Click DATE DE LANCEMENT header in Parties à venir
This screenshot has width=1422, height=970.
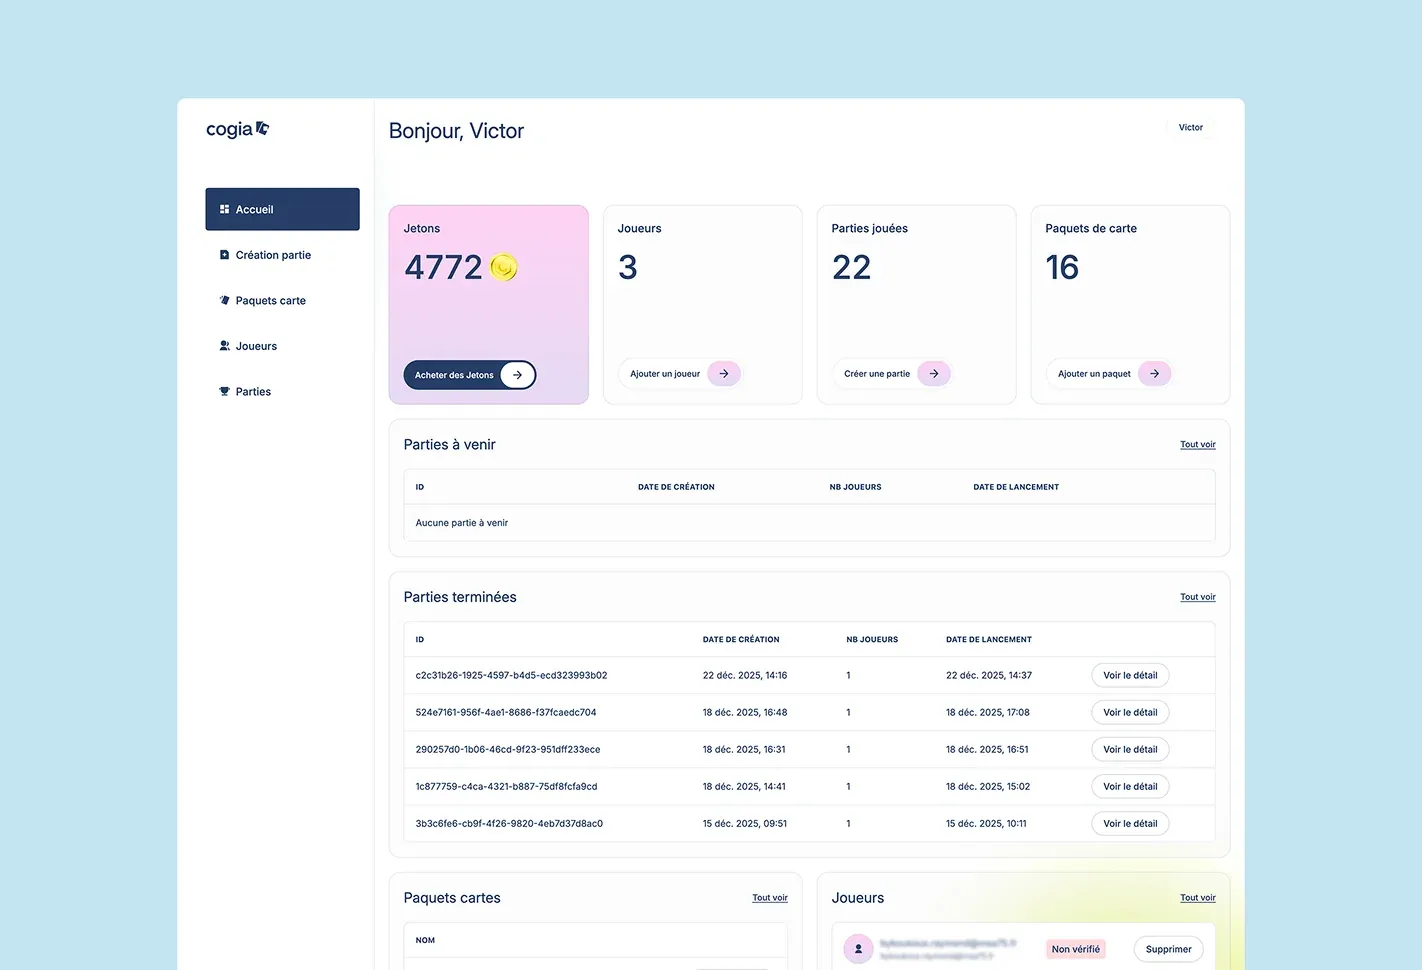coord(1016,487)
